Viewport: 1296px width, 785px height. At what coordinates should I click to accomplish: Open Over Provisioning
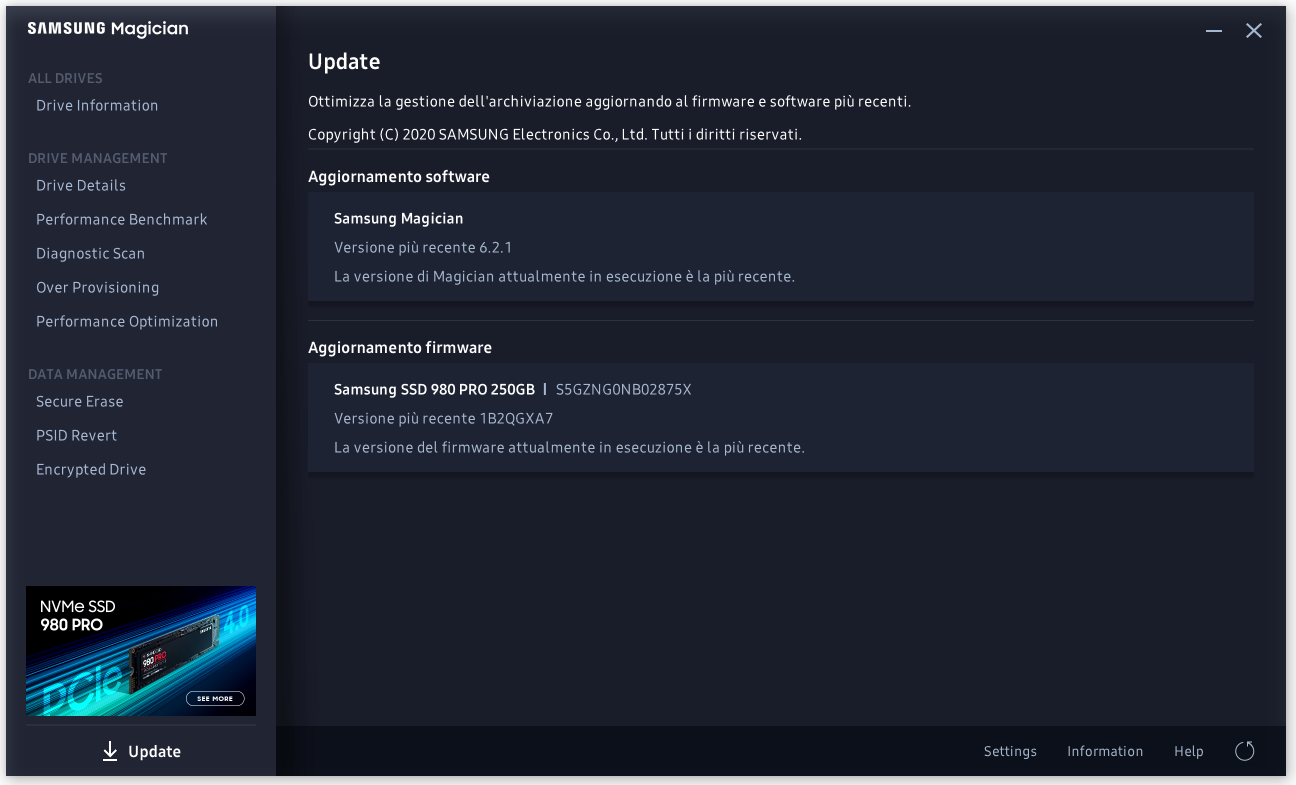[97, 287]
